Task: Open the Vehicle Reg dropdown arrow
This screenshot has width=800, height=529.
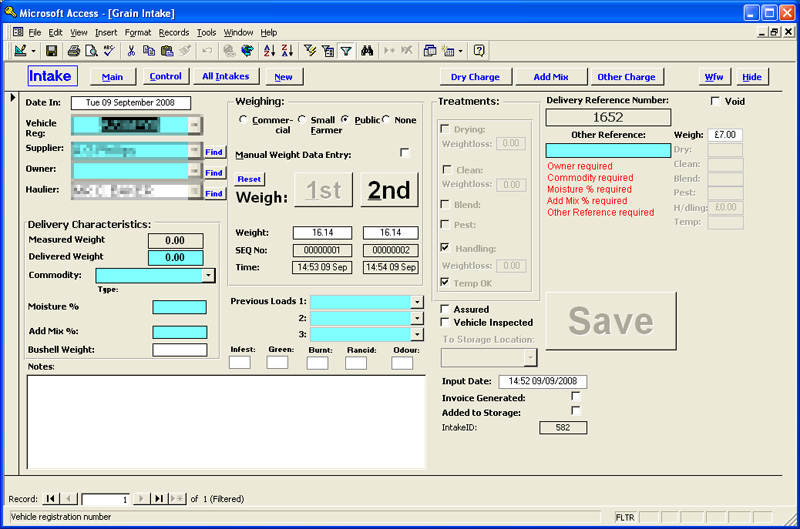Action: pos(194,124)
